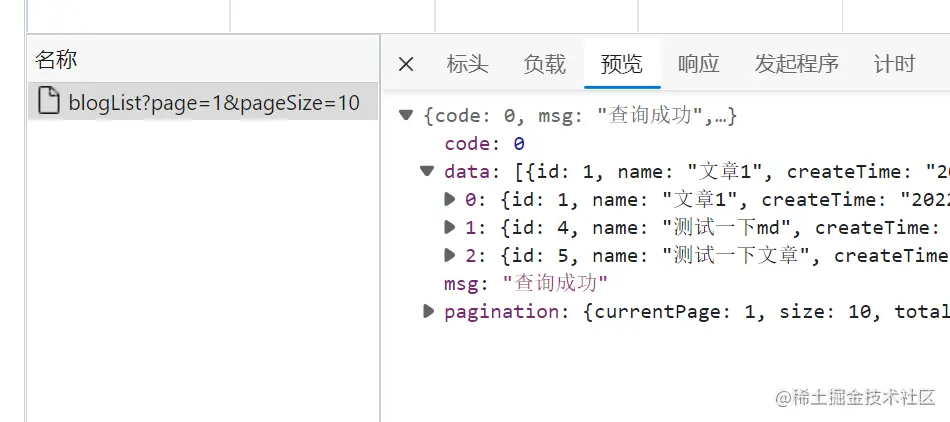Open the 负载 tab
Viewport: 950px width, 422px height.
tap(545, 64)
